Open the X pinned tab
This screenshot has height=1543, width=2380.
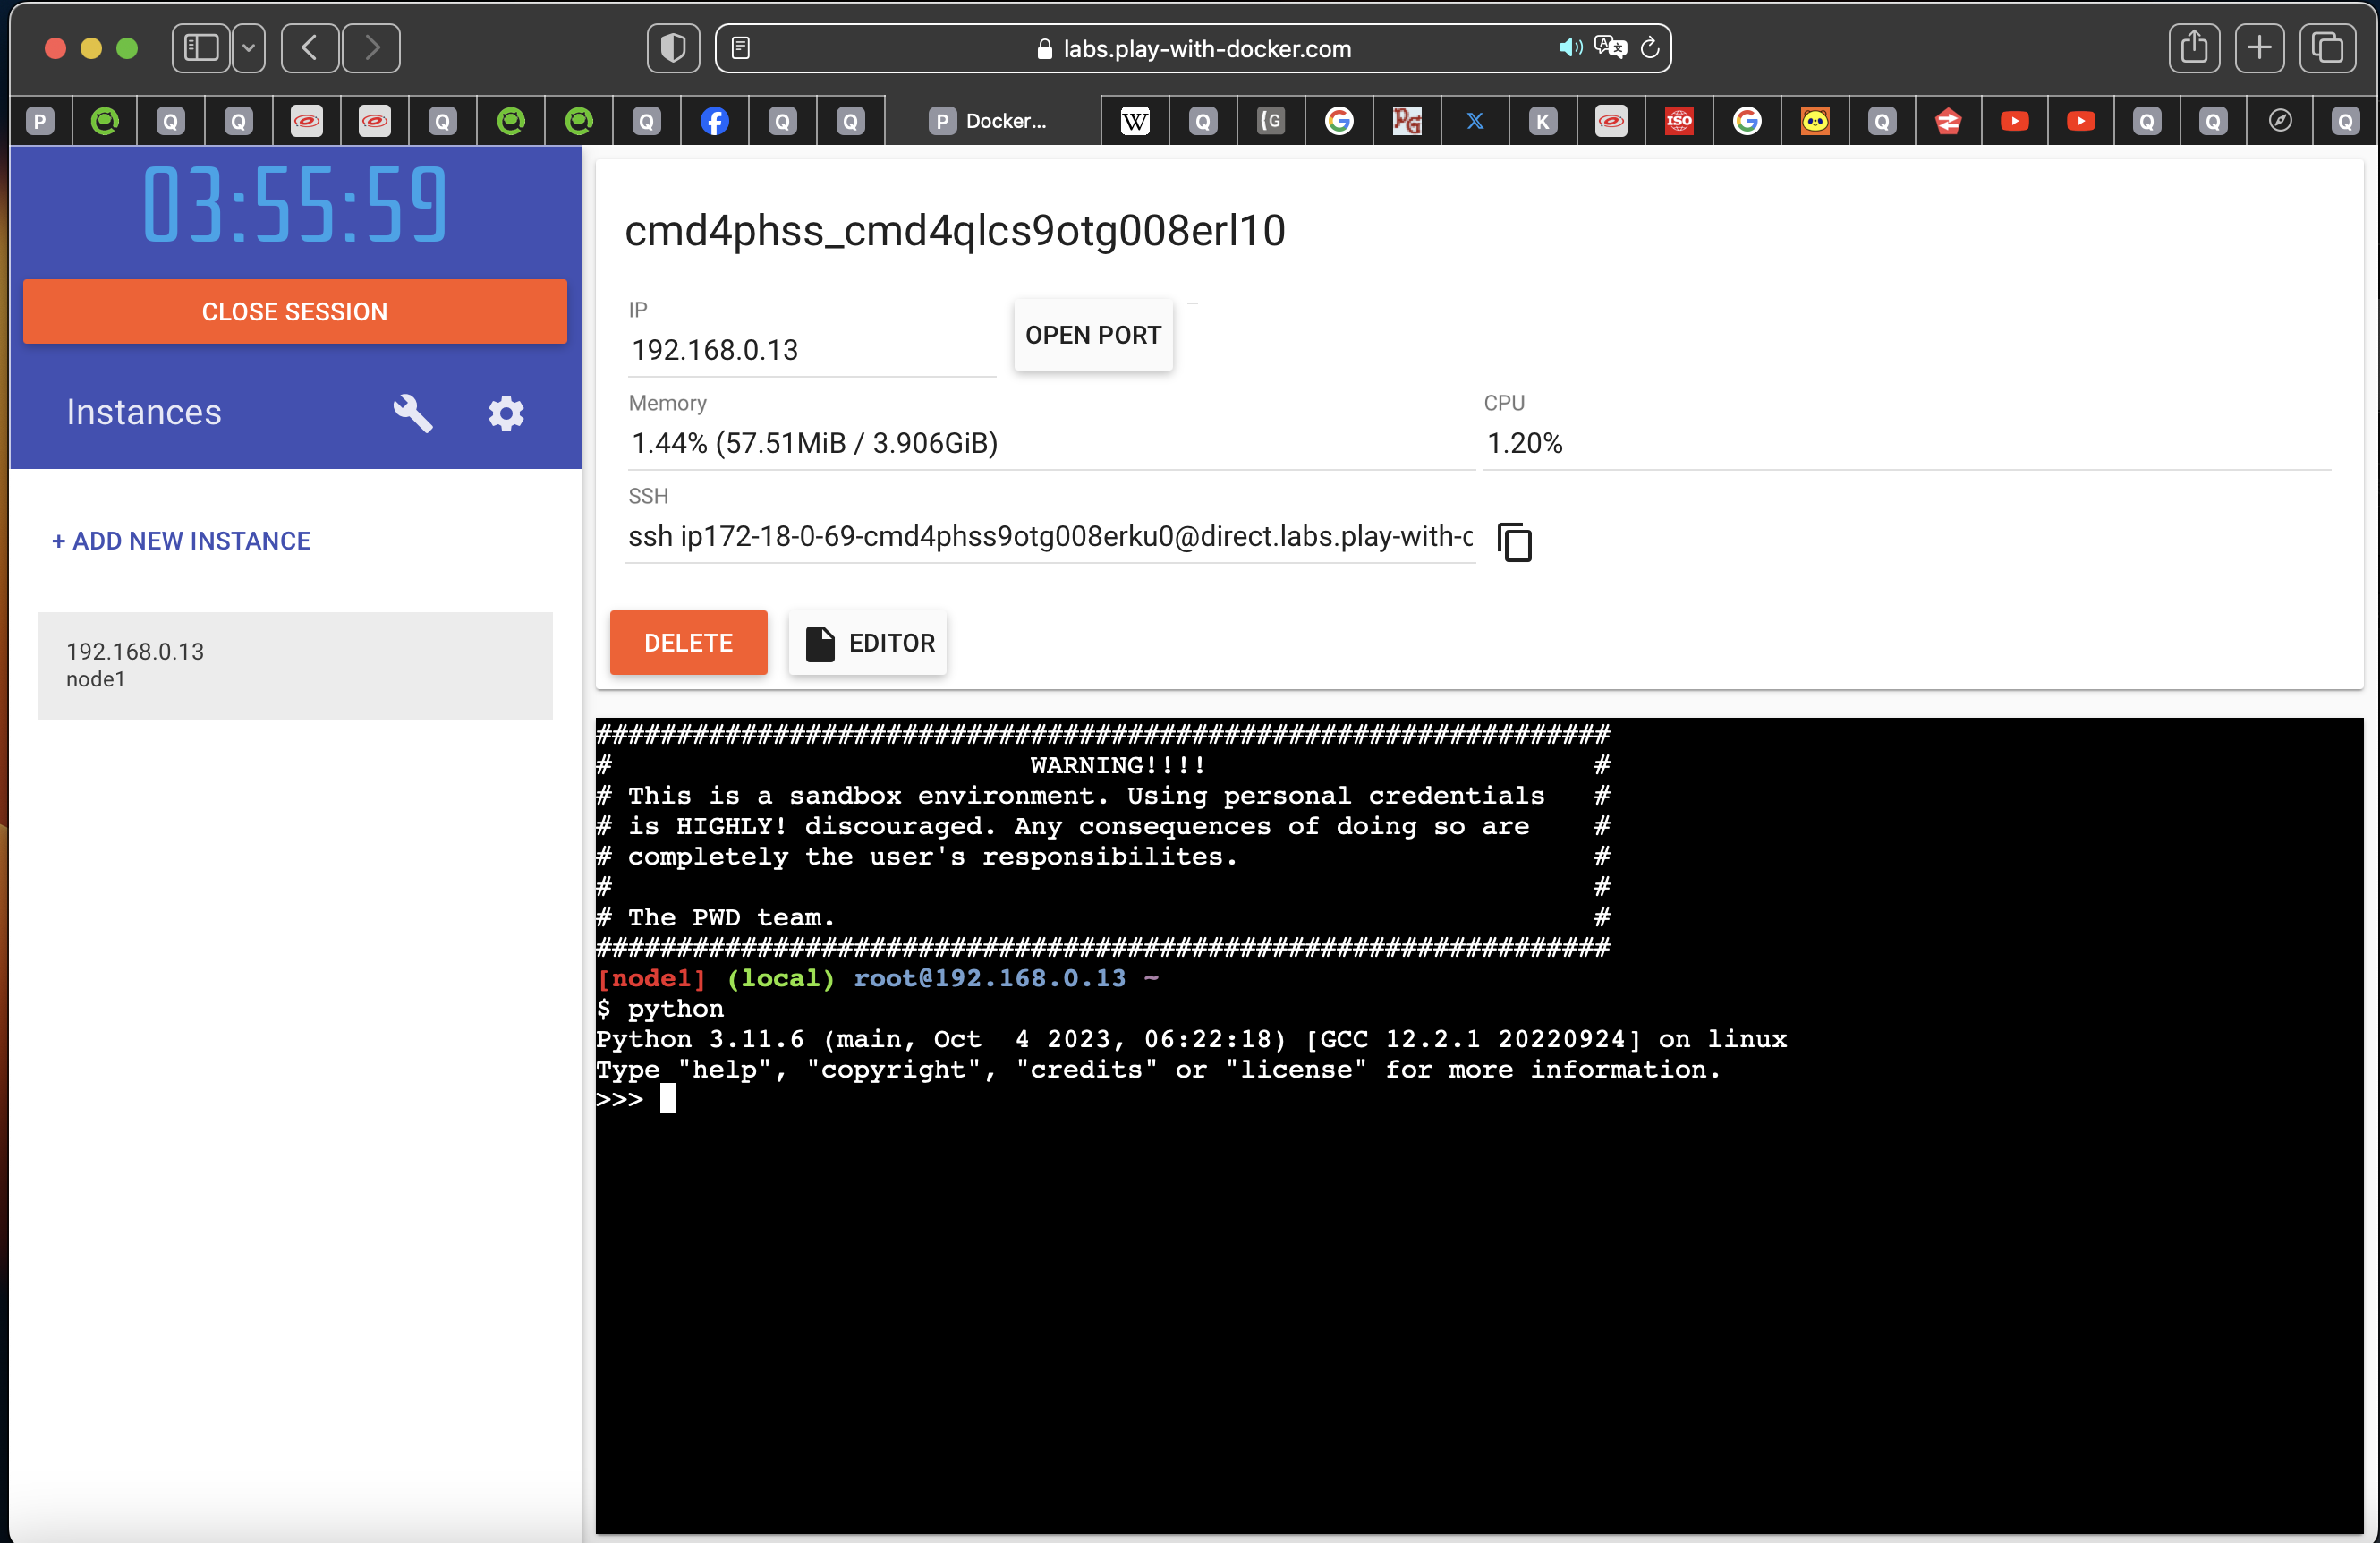click(1475, 120)
